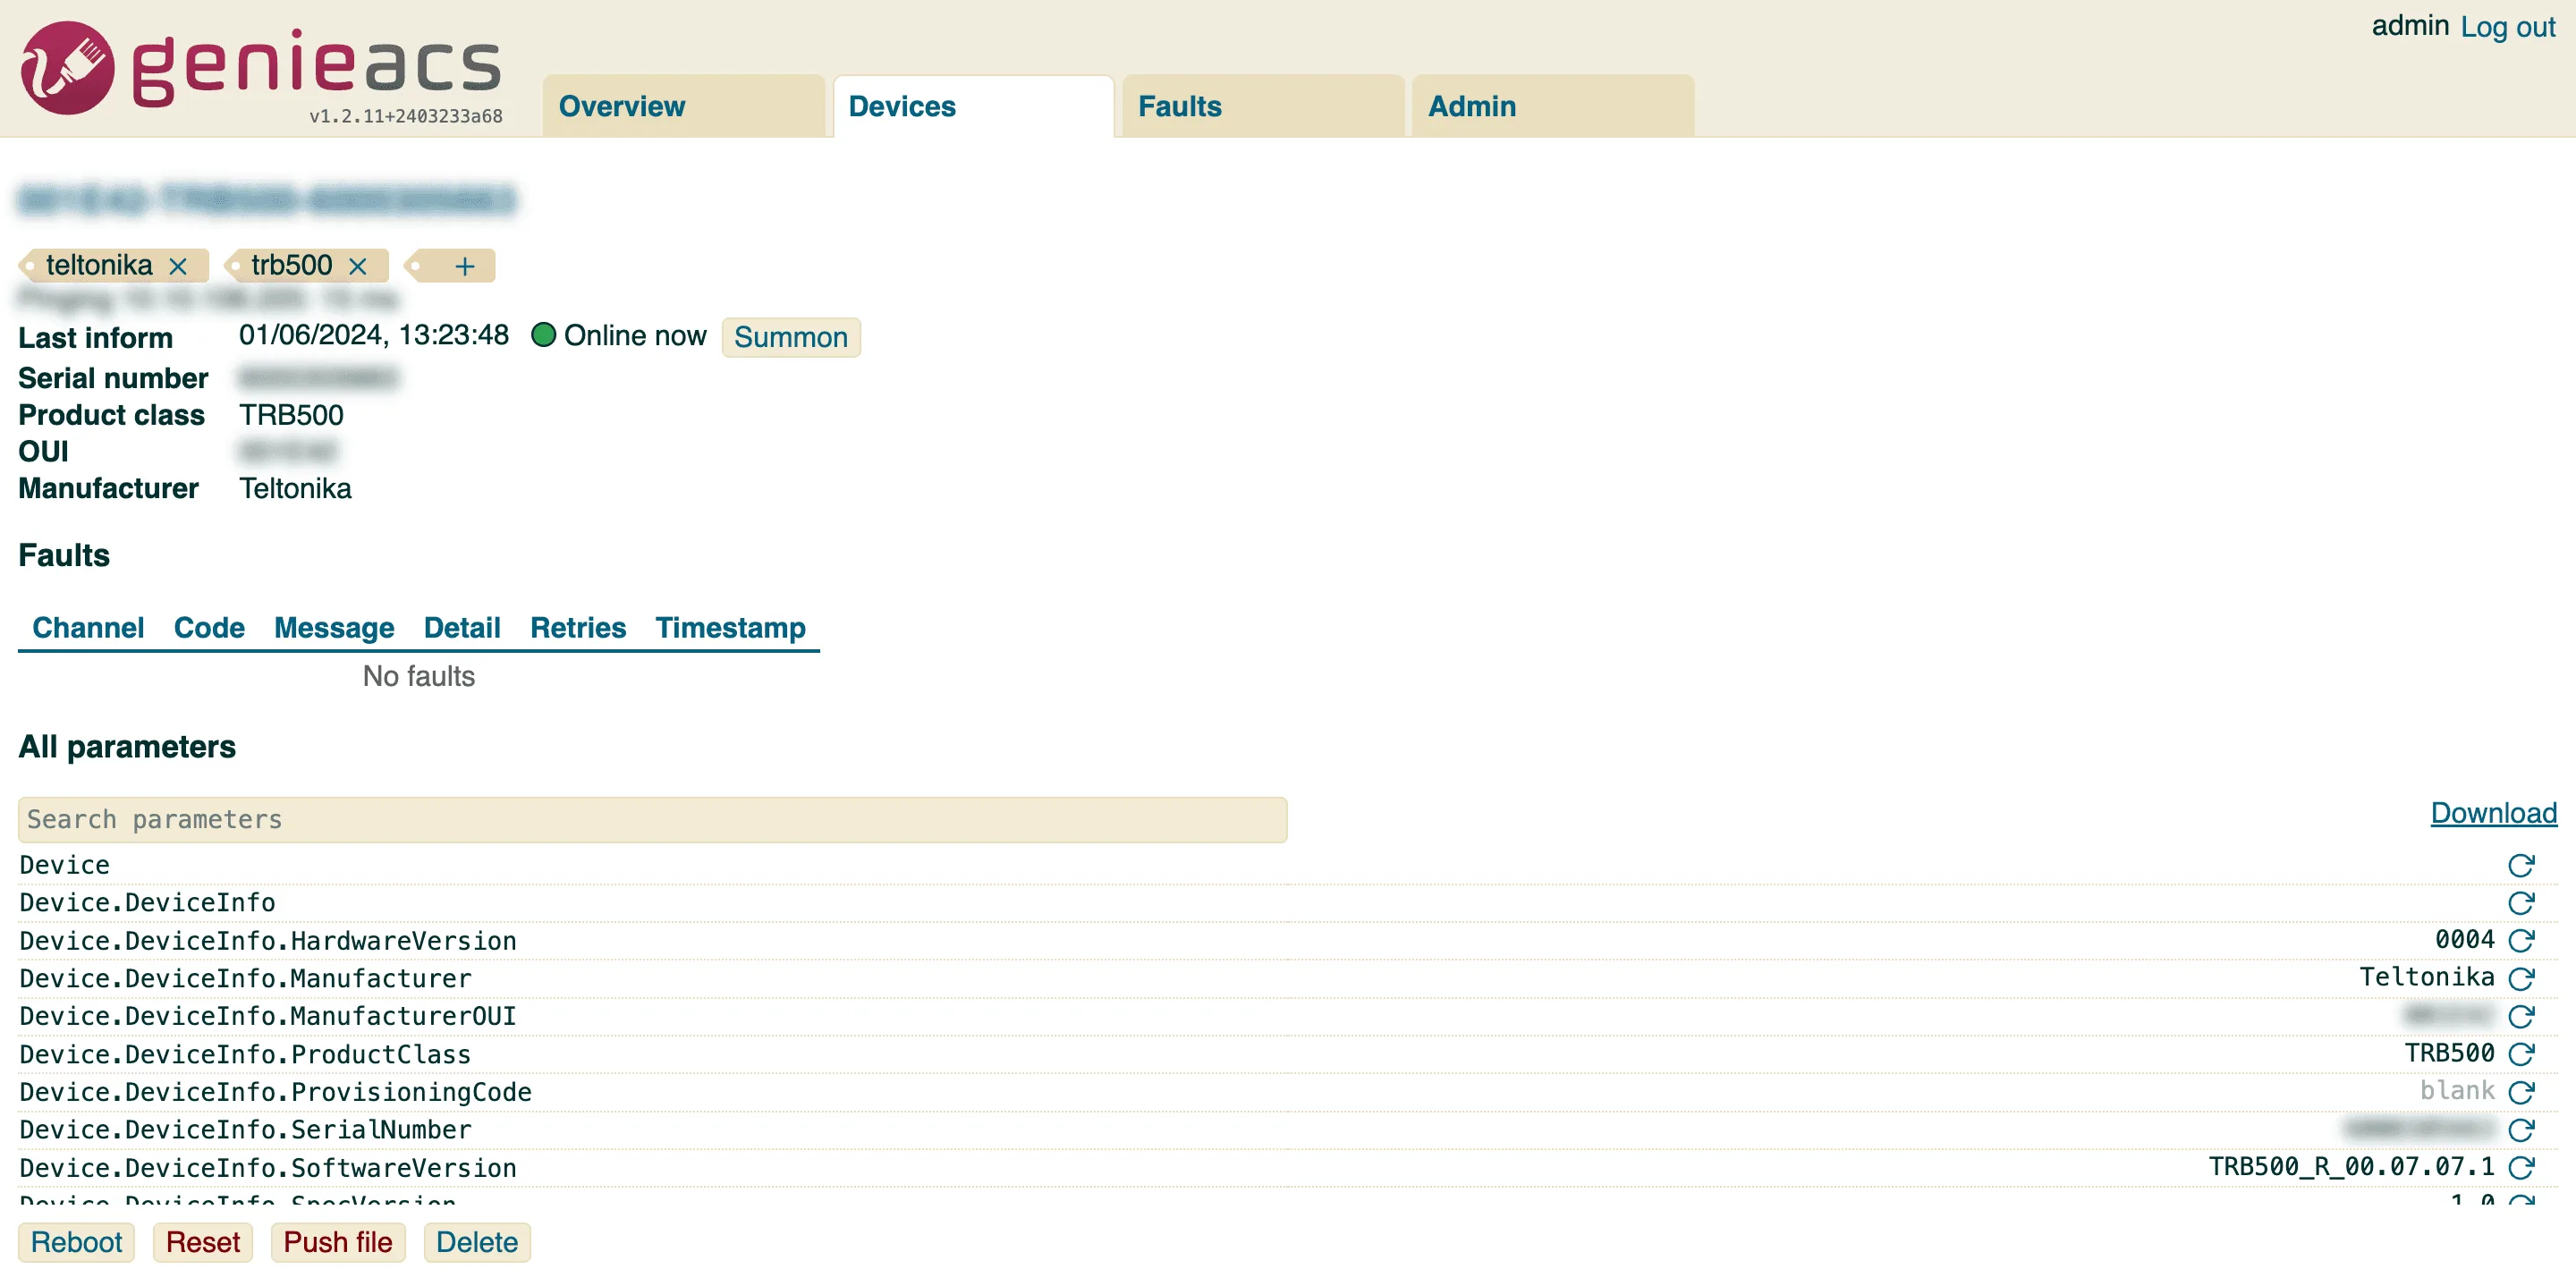Remove the teltonika tag
Image resolution: width=2576 pixels, height=1286 pixels.
(x=178, y=266)
